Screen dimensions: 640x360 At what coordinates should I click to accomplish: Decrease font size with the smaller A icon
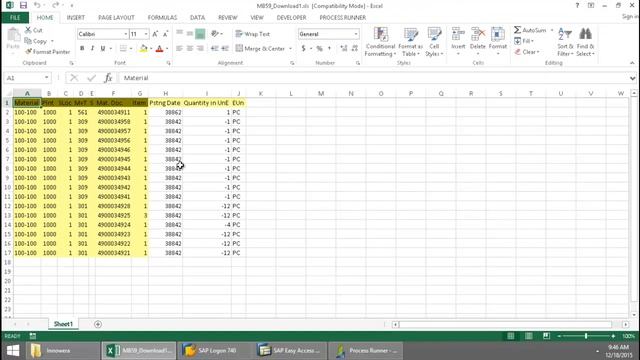point(165,34)
